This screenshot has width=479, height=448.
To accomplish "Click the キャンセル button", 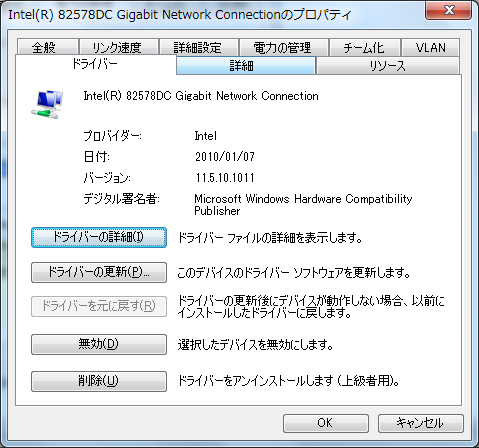I will [421, 423].
